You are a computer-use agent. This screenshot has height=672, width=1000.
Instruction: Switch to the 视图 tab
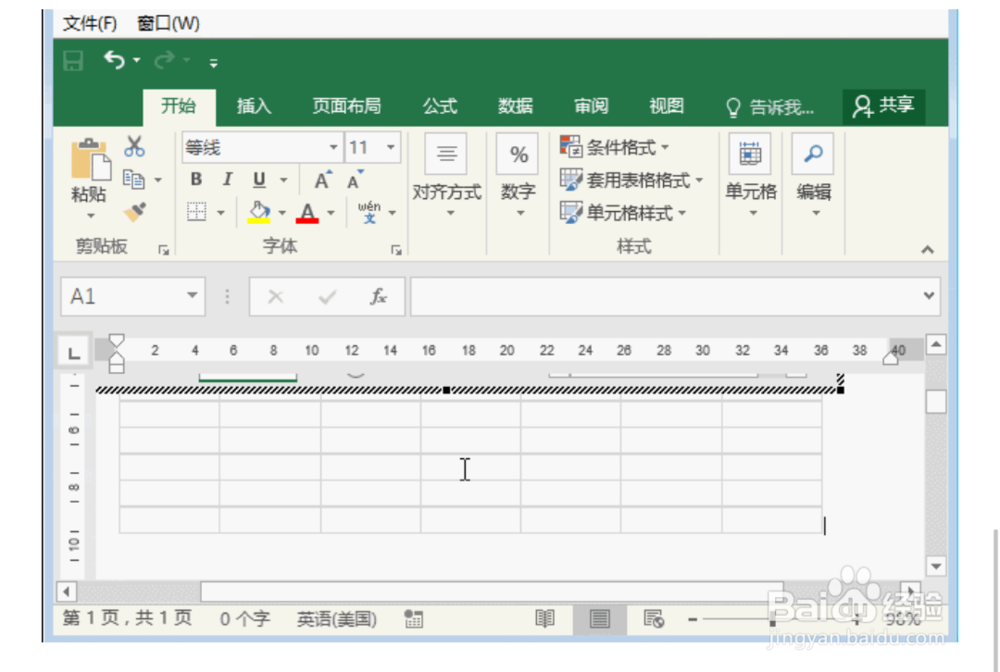[666, 106]
